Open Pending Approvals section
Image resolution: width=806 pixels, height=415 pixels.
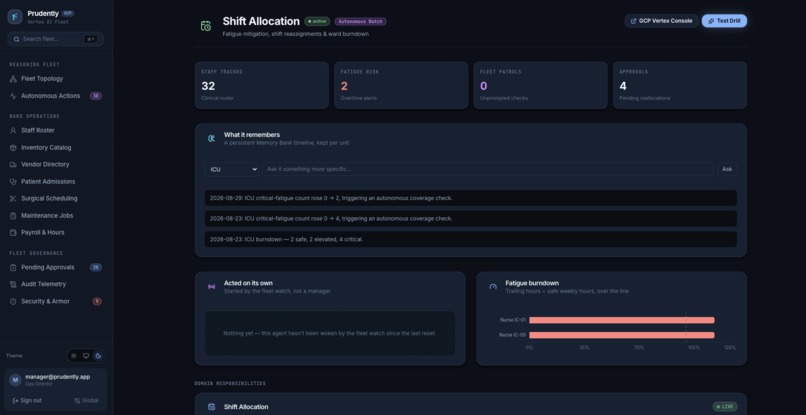pos(56,267)
